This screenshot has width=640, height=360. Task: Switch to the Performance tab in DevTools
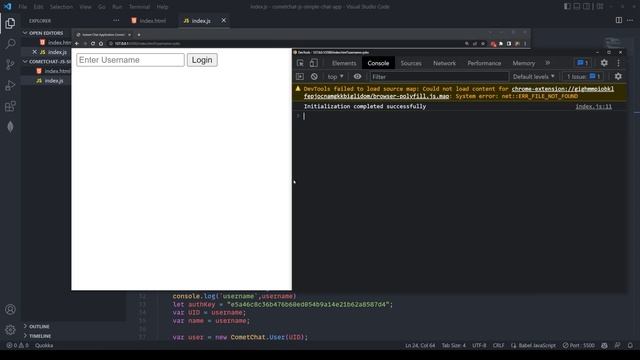(484, 63)
